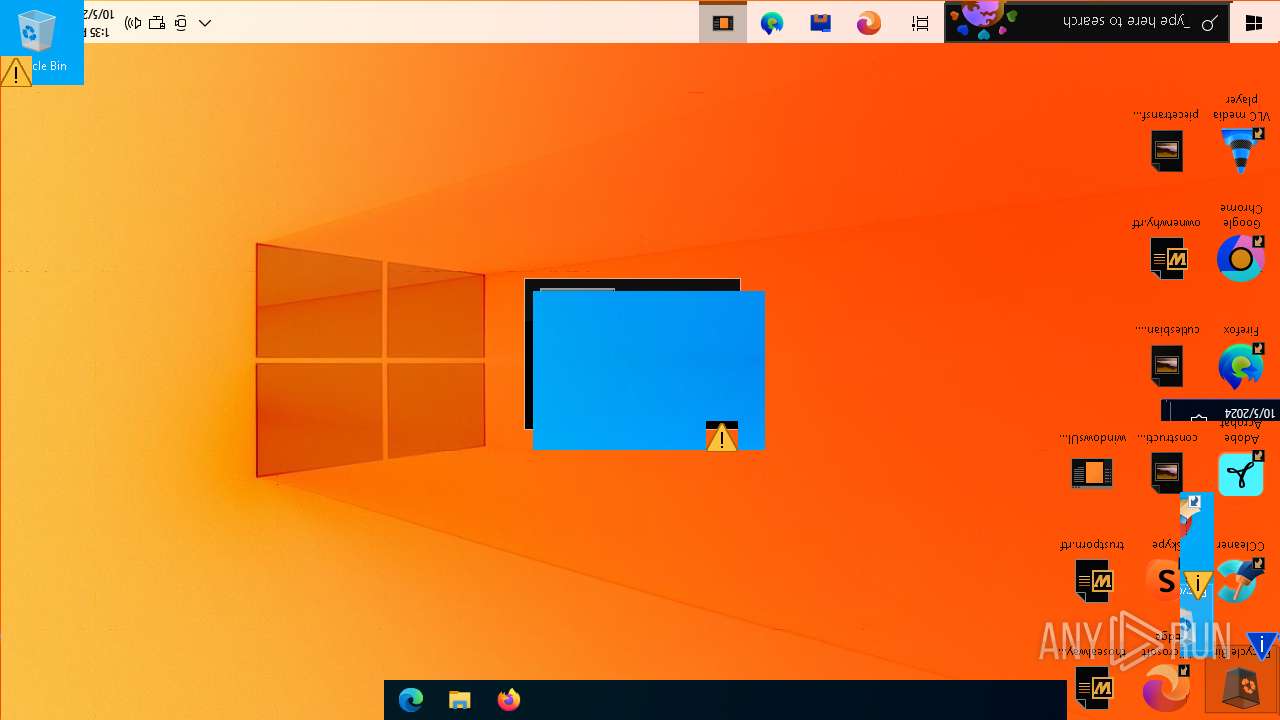The height and width of the screenshot is (720, 1280).
Task: Click the warning triangle below top-left Recycle Bin
Action: point(16,73)
